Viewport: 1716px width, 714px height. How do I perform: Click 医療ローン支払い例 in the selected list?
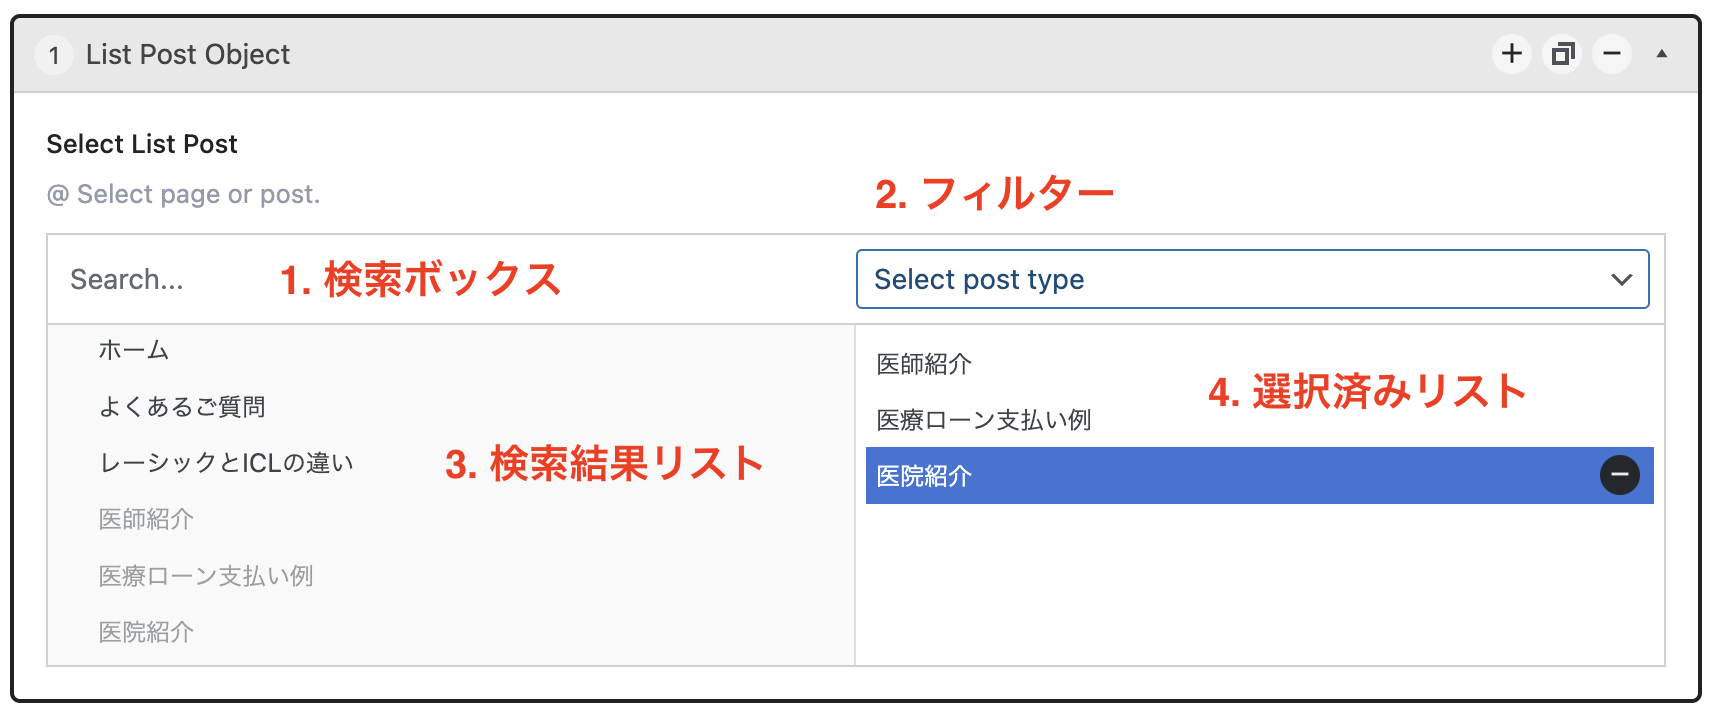click(x=984, y=420)
